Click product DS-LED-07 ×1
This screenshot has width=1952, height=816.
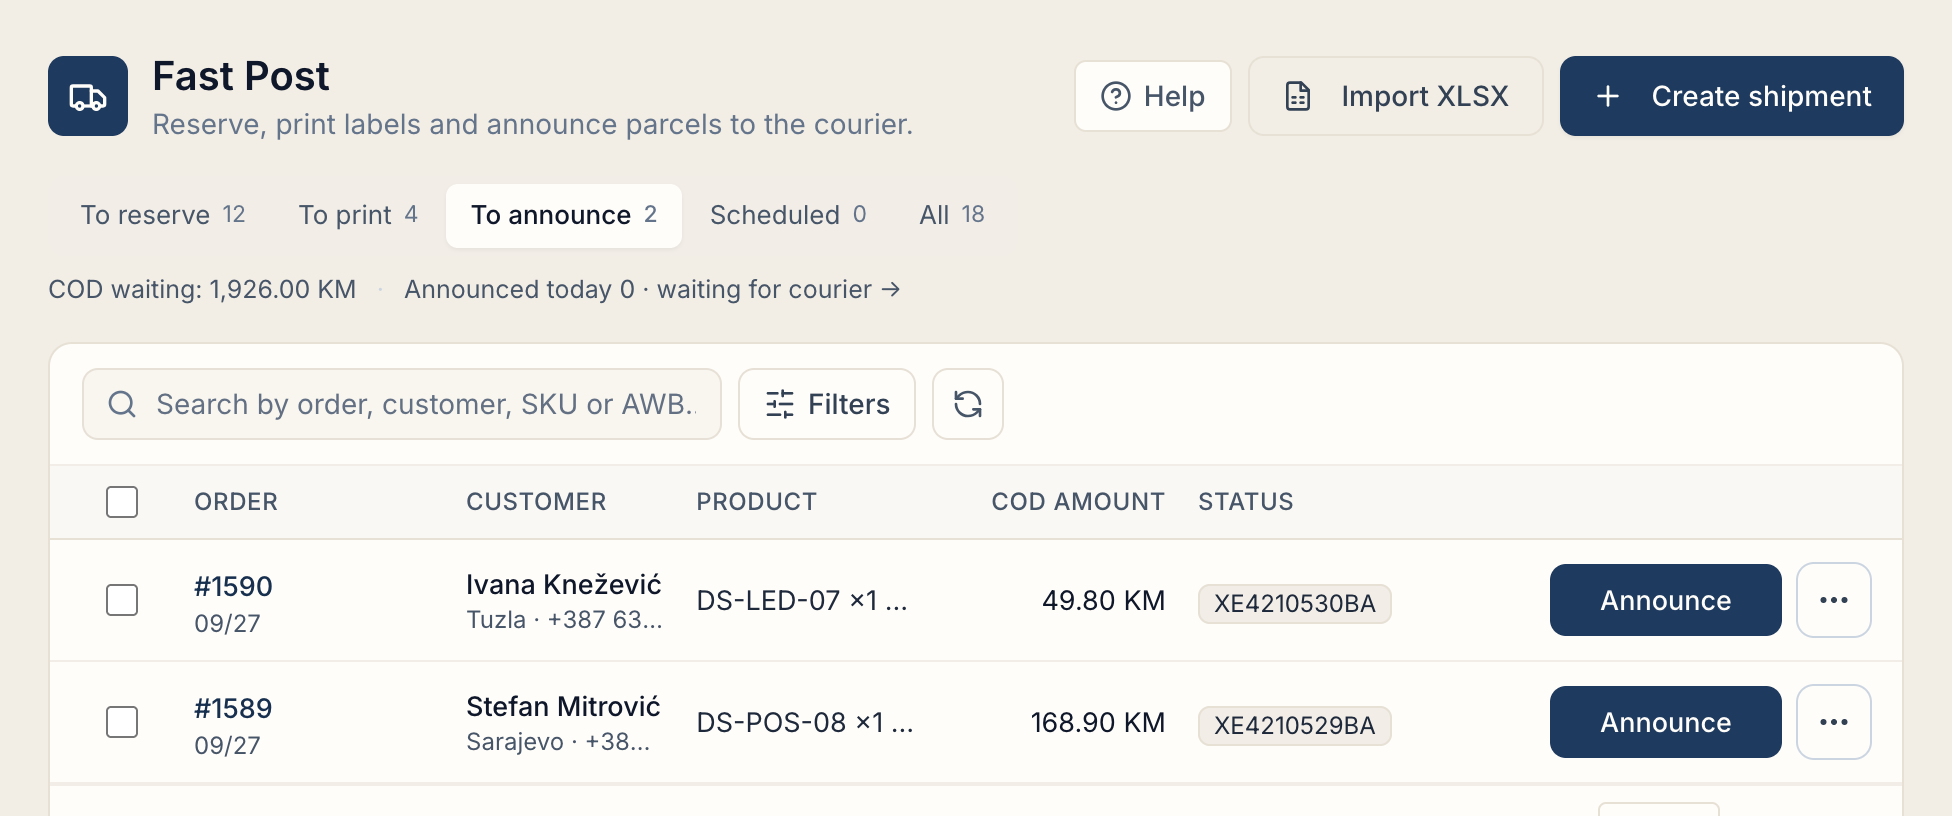(x=802, y=601)
